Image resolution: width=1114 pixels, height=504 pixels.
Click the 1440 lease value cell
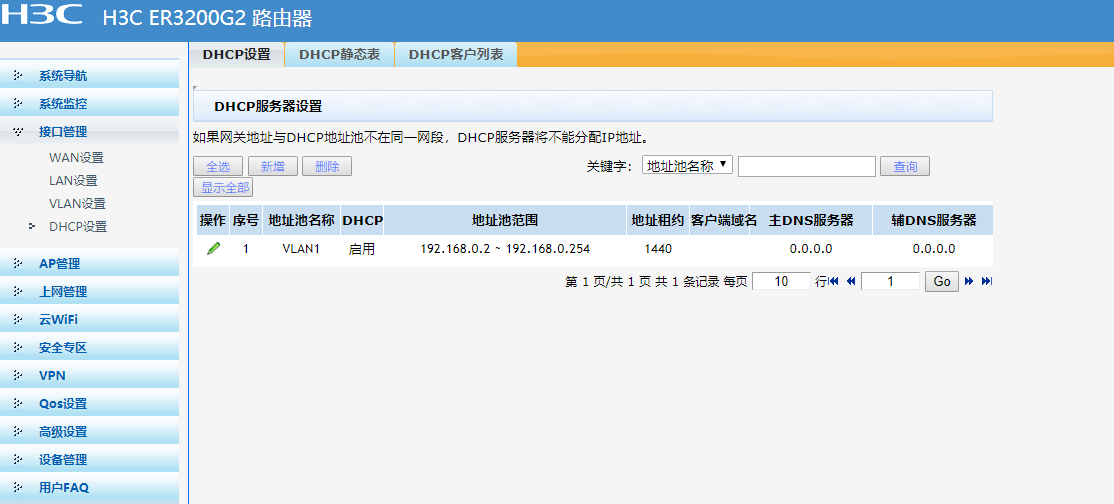click(x=658, y=249)
